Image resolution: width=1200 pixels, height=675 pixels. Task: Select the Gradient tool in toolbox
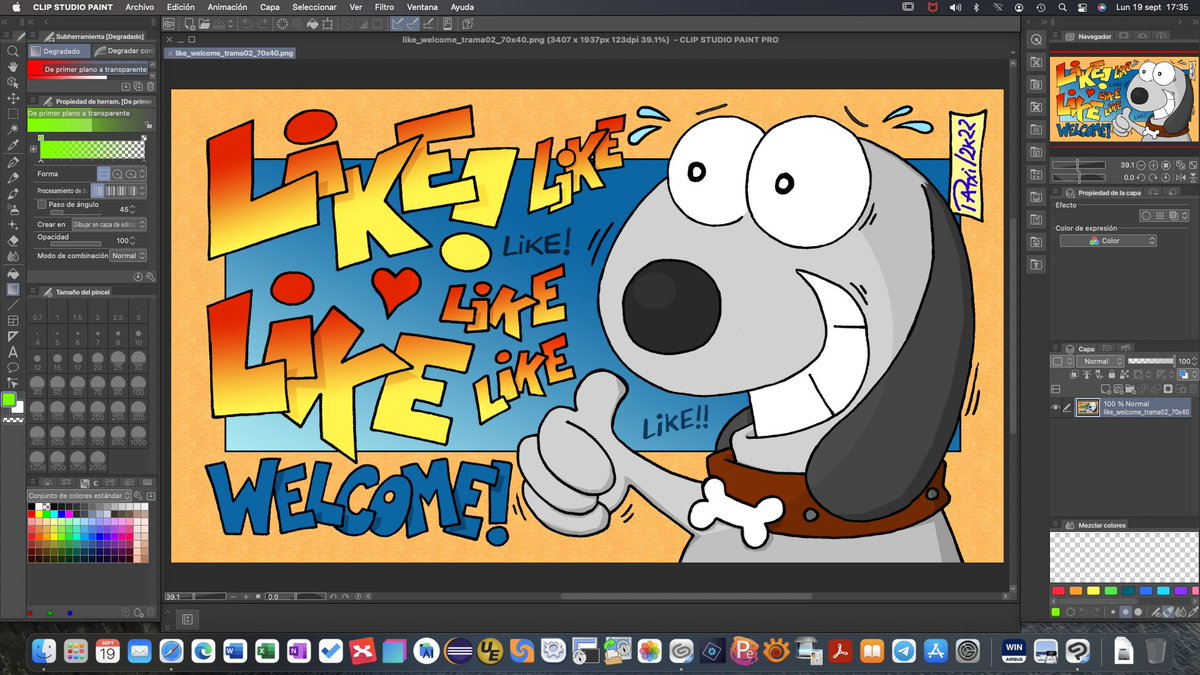[x=13, y=289]
